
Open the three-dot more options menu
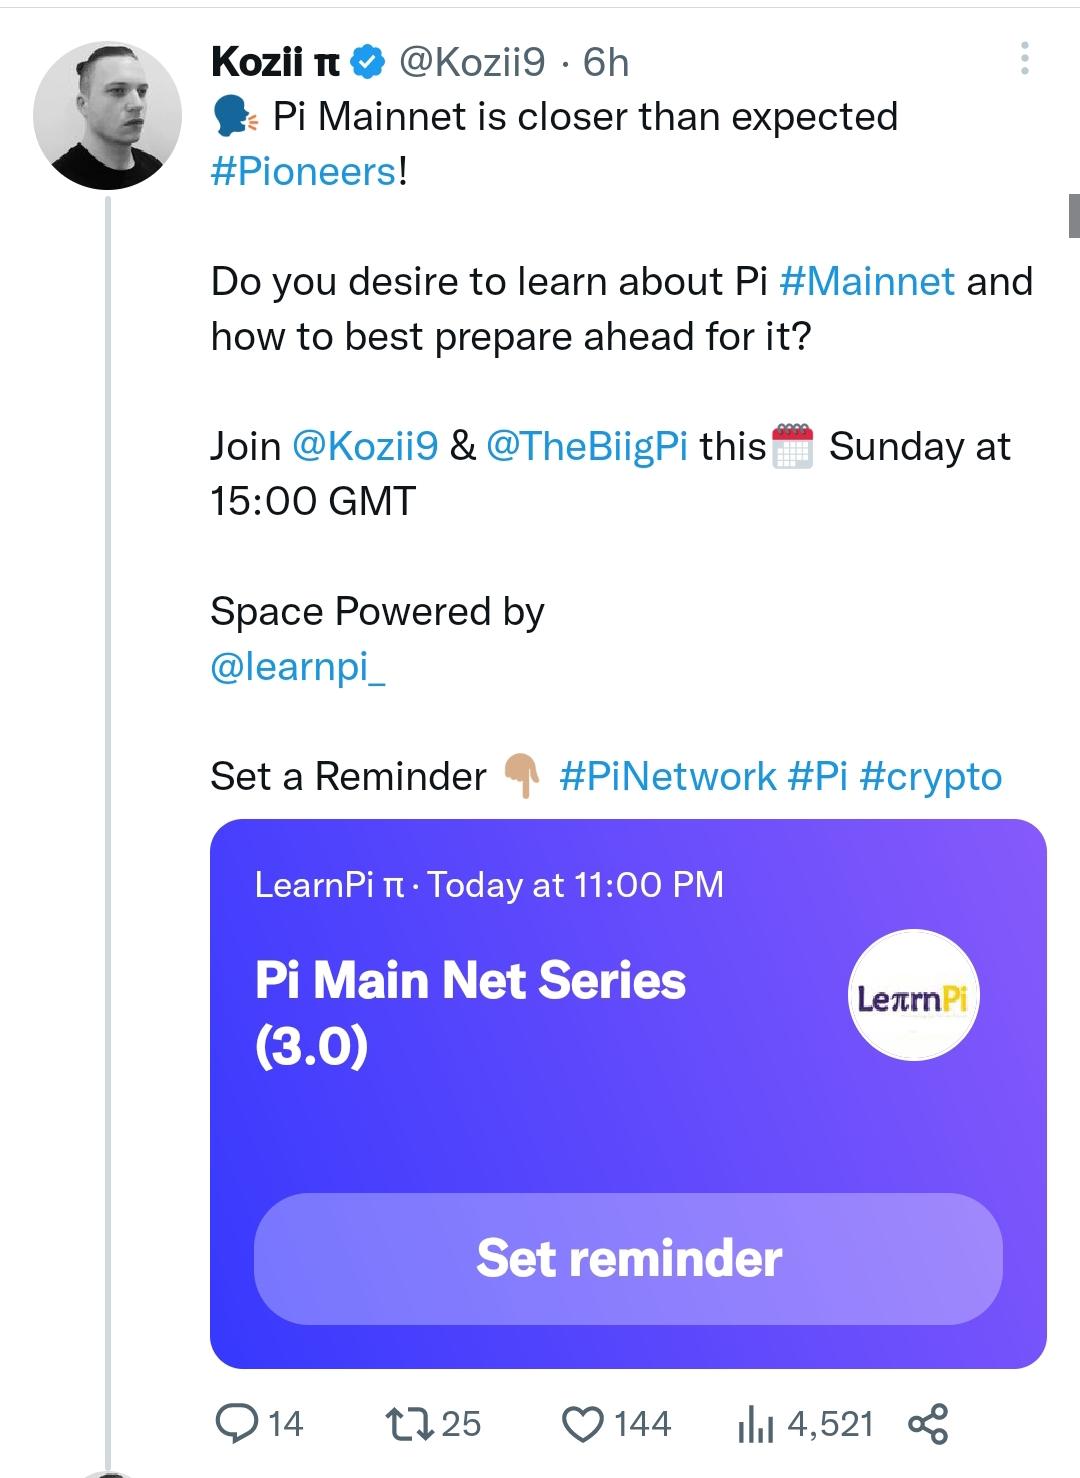click(x=1024, y=59)
